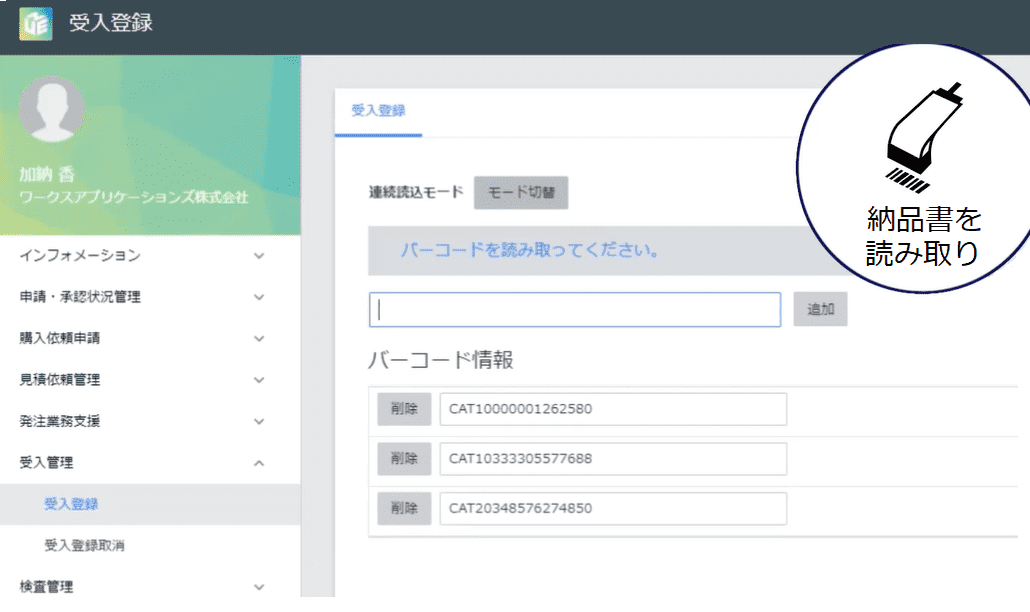Click the CAT10000001262580 barcode text field

pos(613,409)
